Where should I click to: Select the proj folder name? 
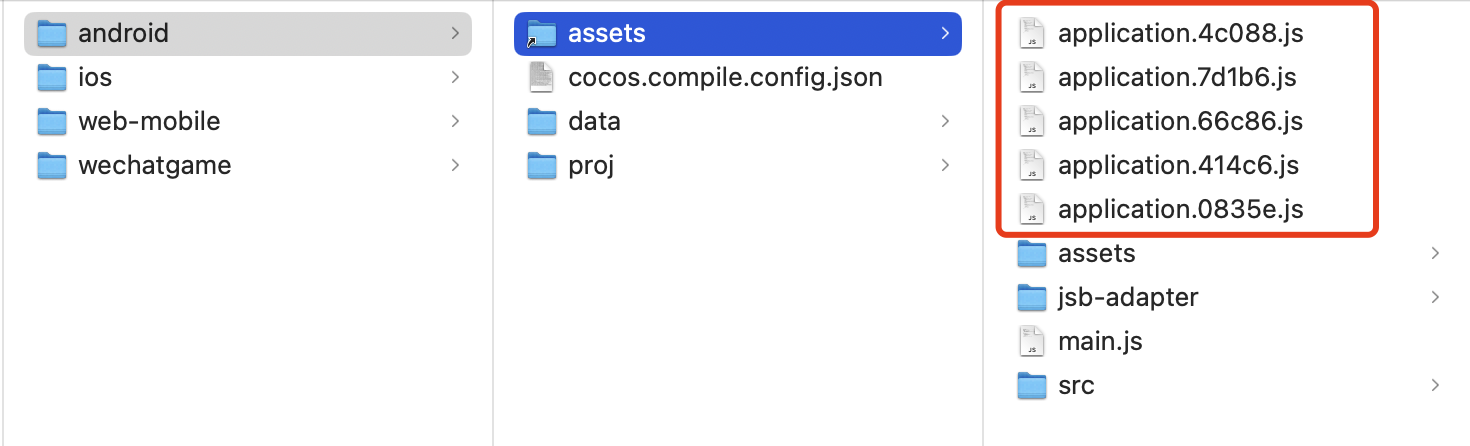point(590,165)
